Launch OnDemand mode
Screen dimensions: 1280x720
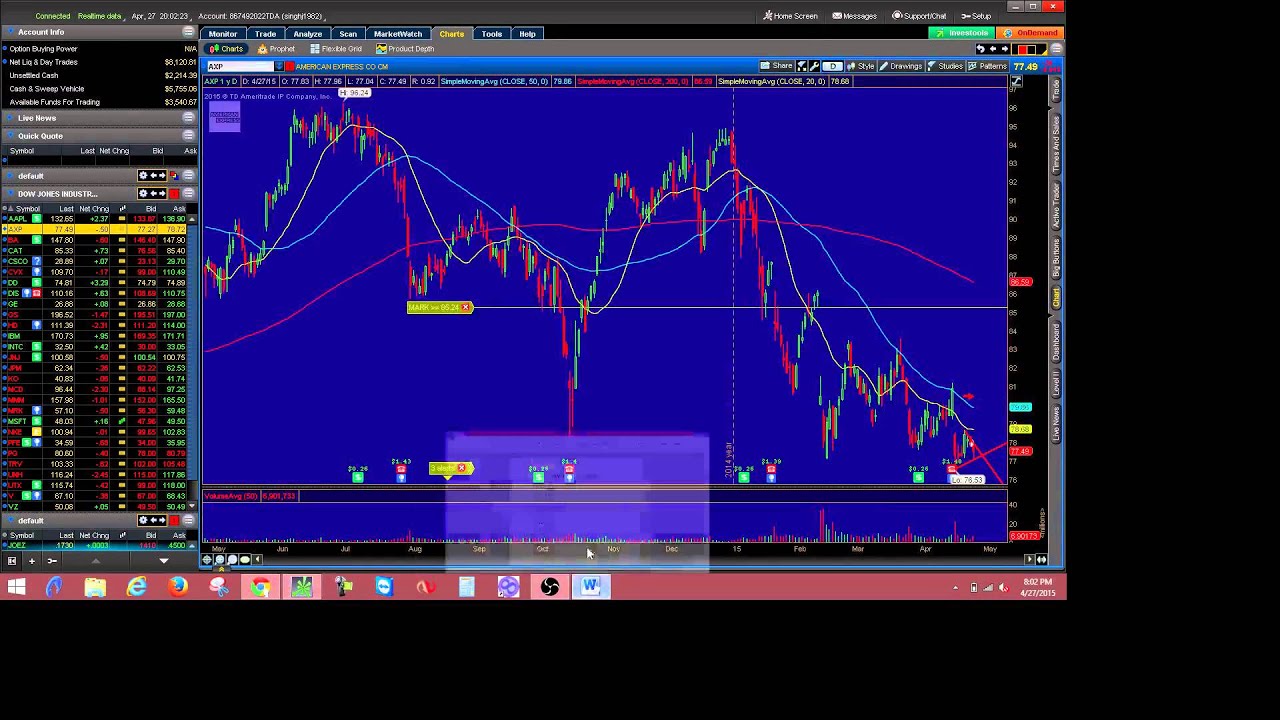point(1032,33)
